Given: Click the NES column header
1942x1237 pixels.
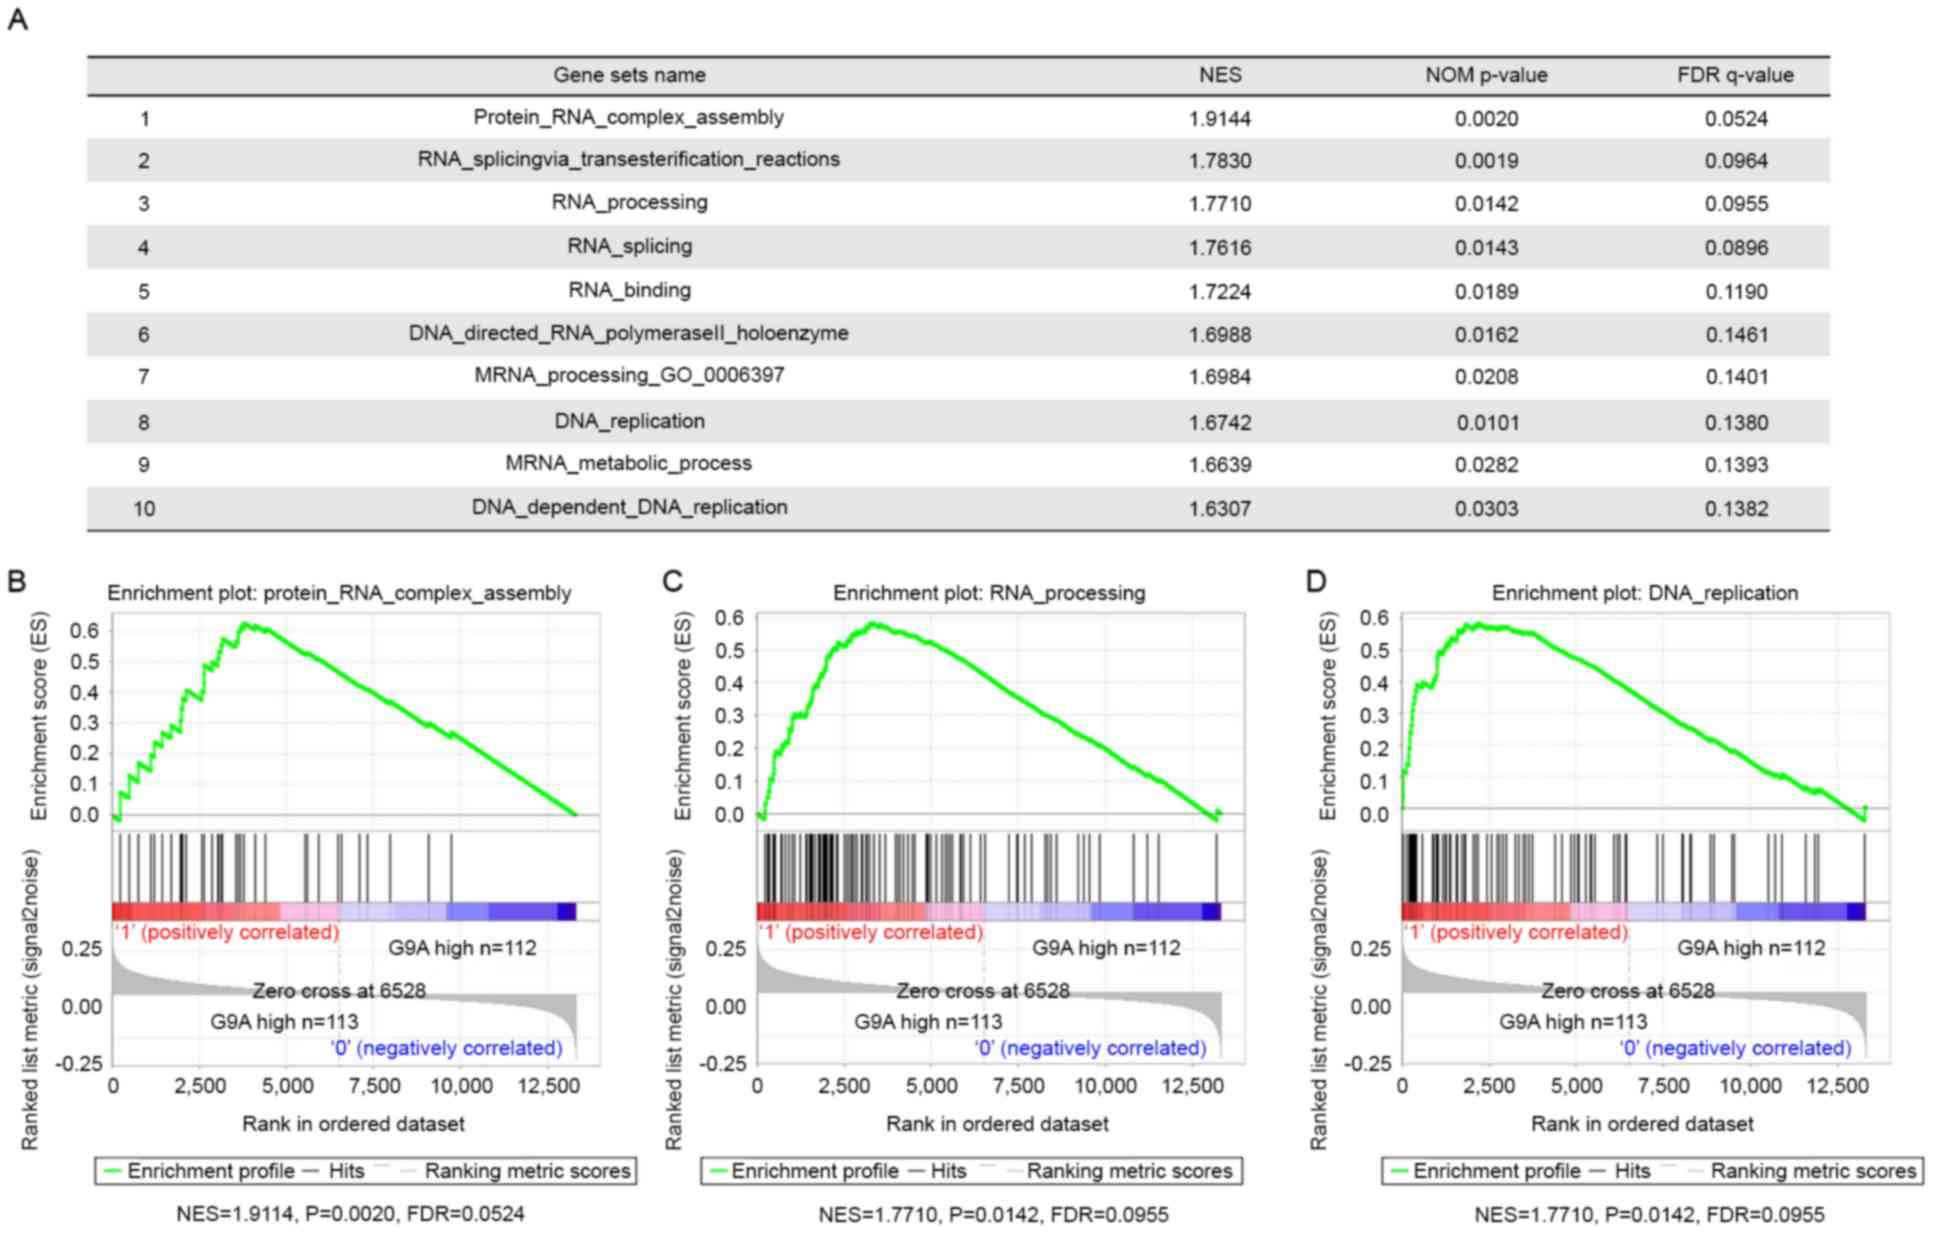Looking at the screenshot, I should (1219, 75).
